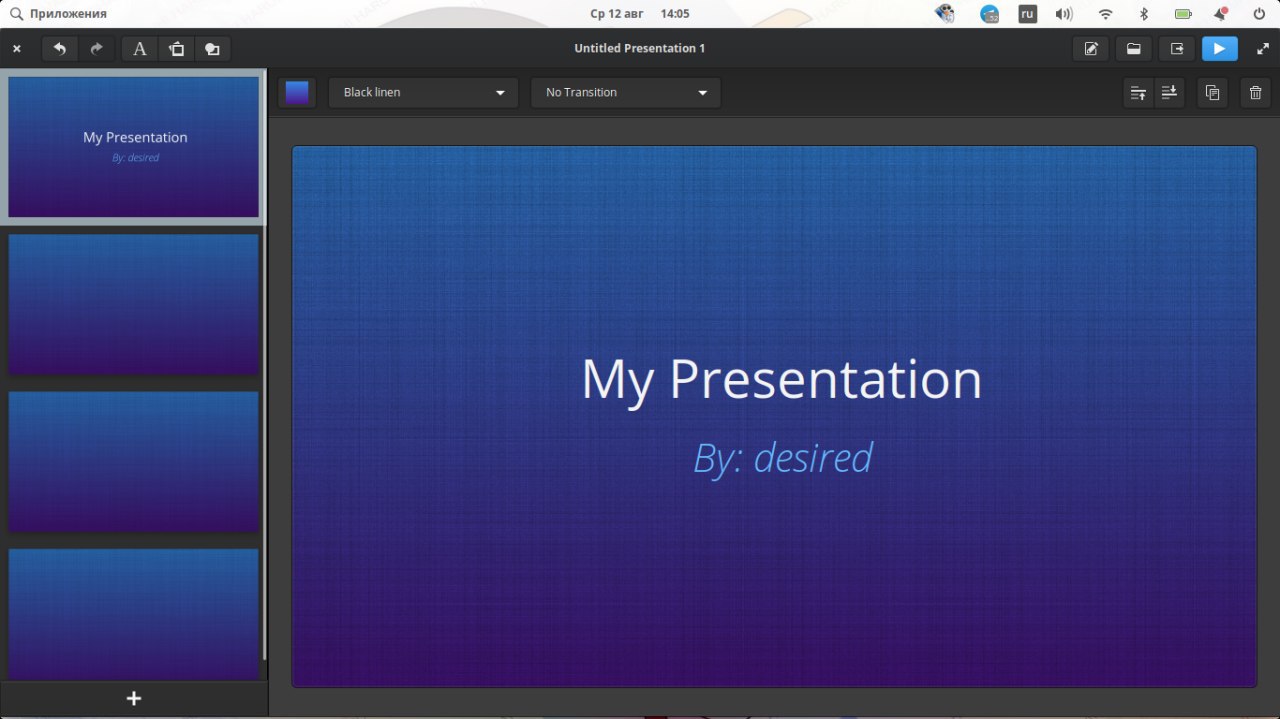Export the presentation using export icon

pos(1176,48)
